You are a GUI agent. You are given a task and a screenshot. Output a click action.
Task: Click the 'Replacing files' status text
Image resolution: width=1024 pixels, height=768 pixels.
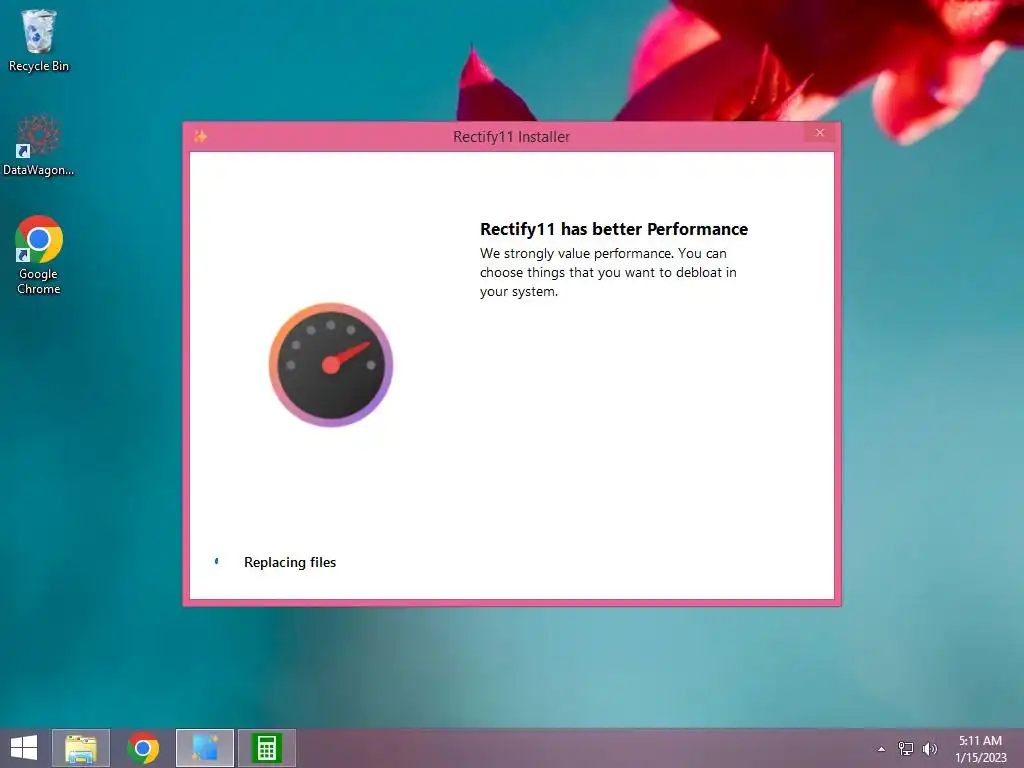coord(290,562)
